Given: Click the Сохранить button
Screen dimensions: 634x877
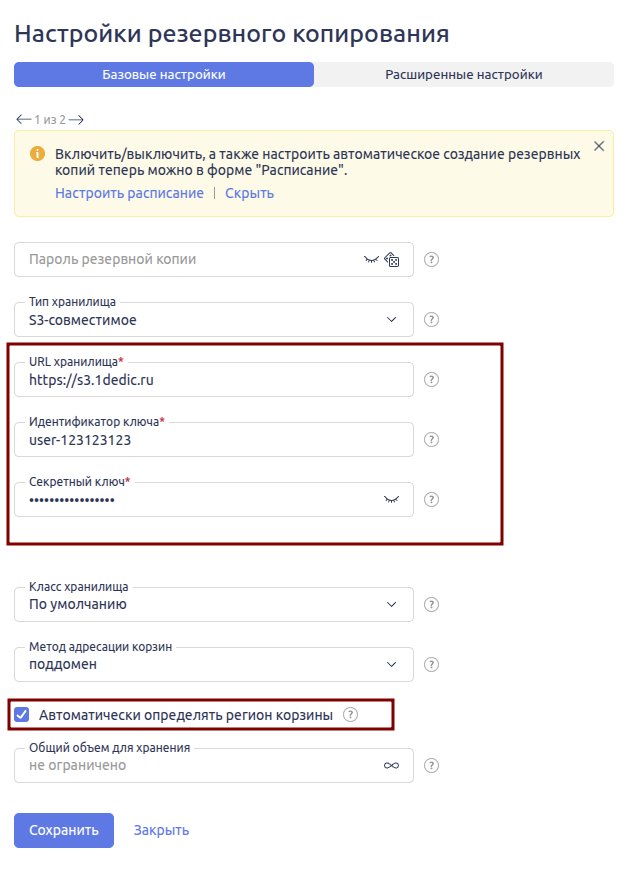Looking at the screenshot, I should click(x=64, y=830).
